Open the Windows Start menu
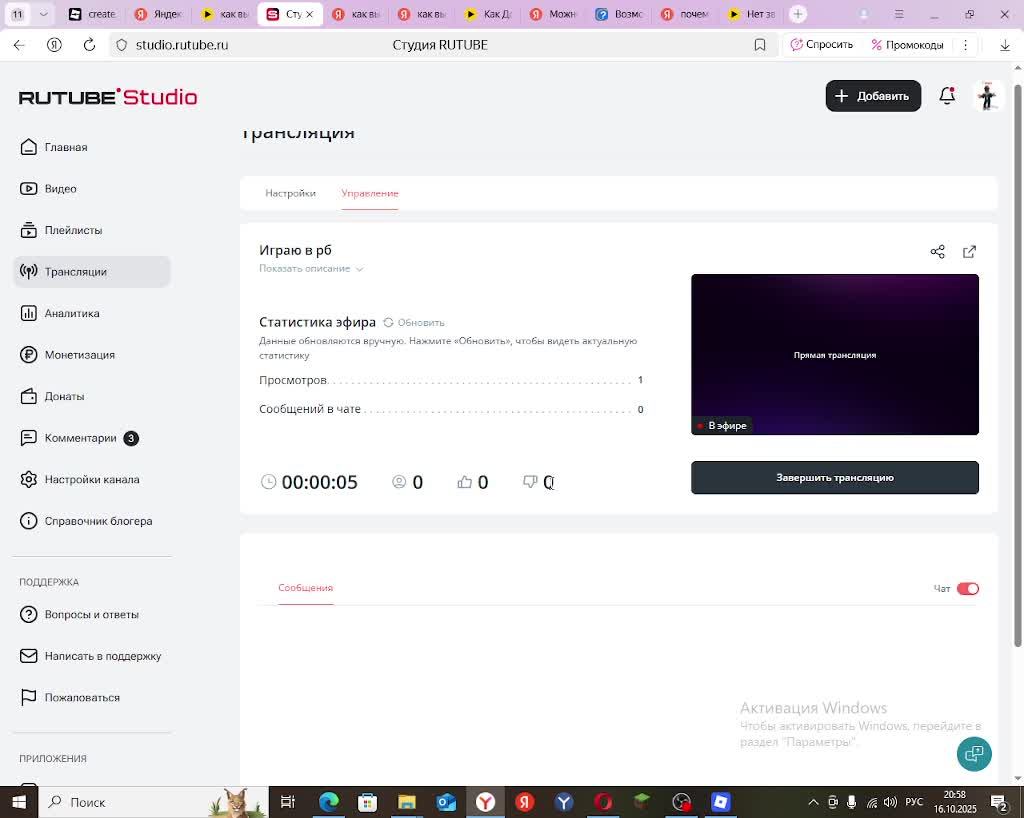This screenshot has width=1024, height=818. click(x=19, y=802)
